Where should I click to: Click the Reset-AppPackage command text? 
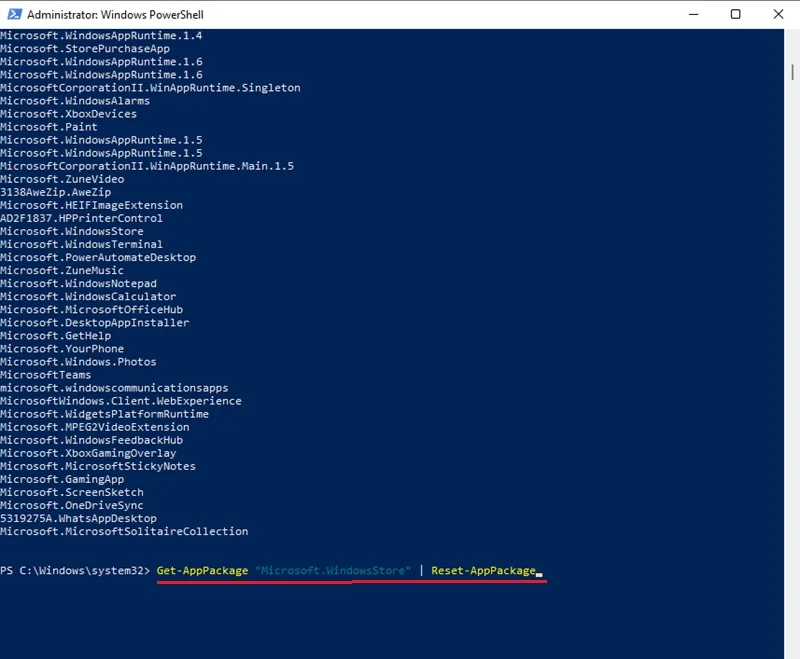484,570
